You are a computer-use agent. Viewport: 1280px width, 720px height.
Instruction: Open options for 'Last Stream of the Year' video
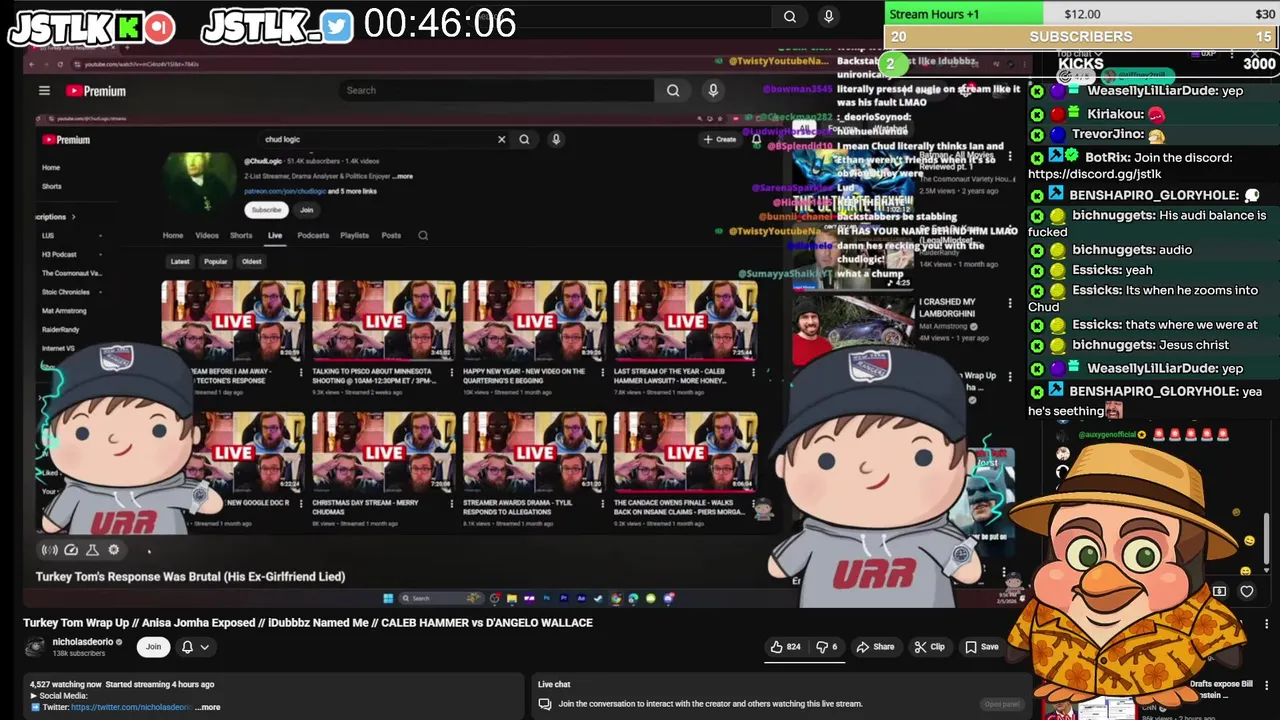[754, 372]
